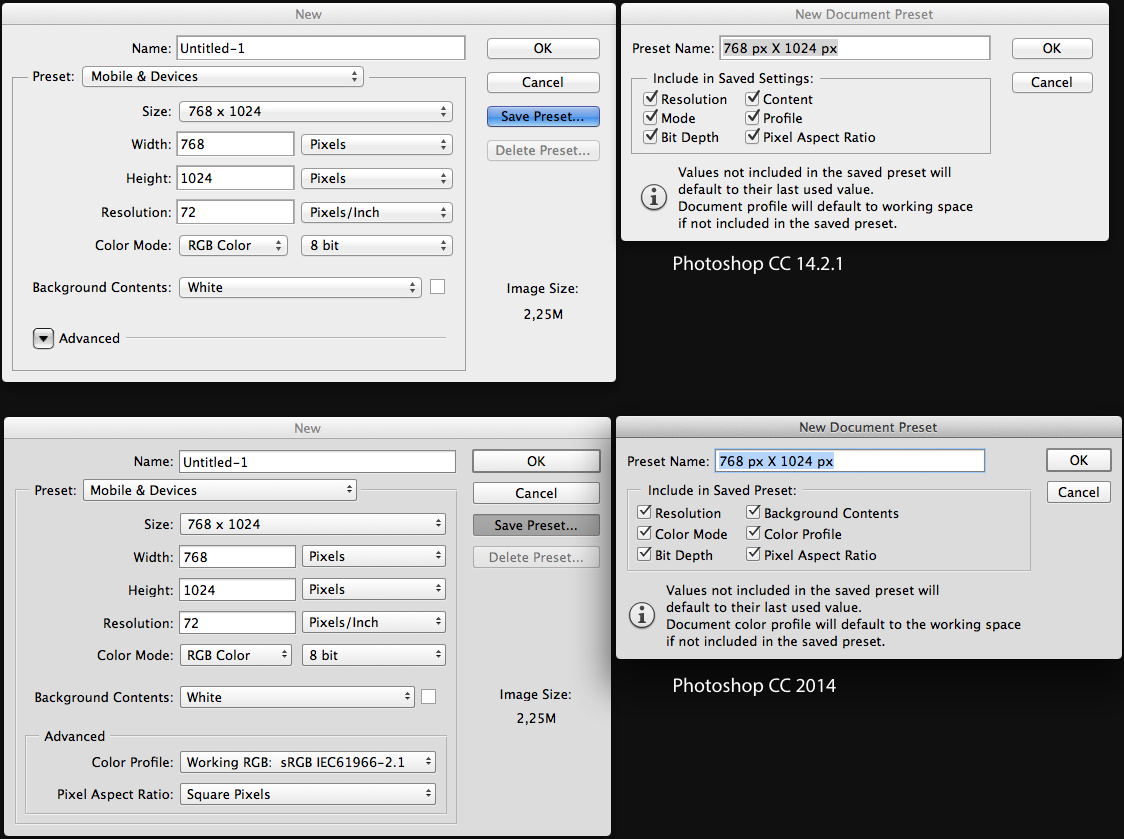This screenshot has height=839, width=1124.
Task: Open RGB Color dropdown in bottom New dialog
Action: click(x=236, y=655)
